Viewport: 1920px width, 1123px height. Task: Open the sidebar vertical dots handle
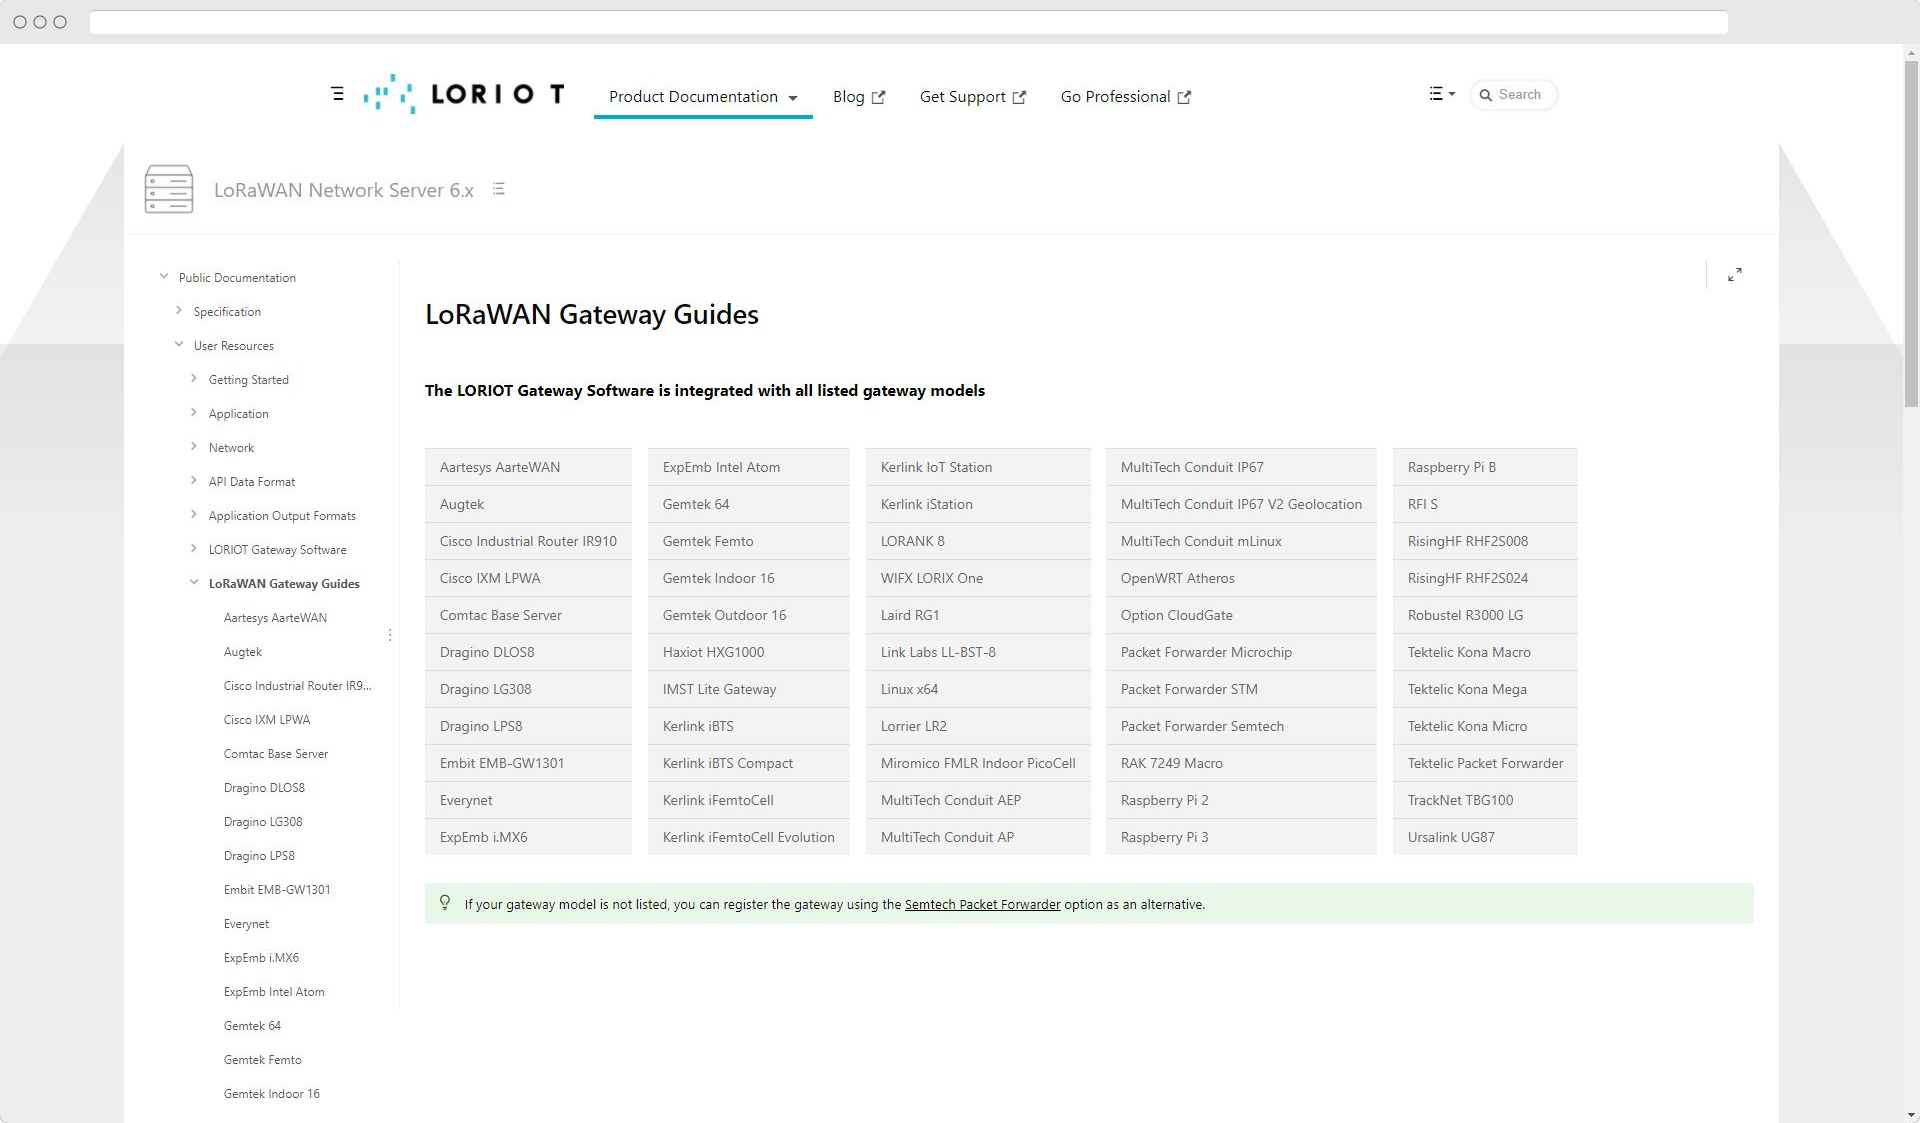click(390, 635)
